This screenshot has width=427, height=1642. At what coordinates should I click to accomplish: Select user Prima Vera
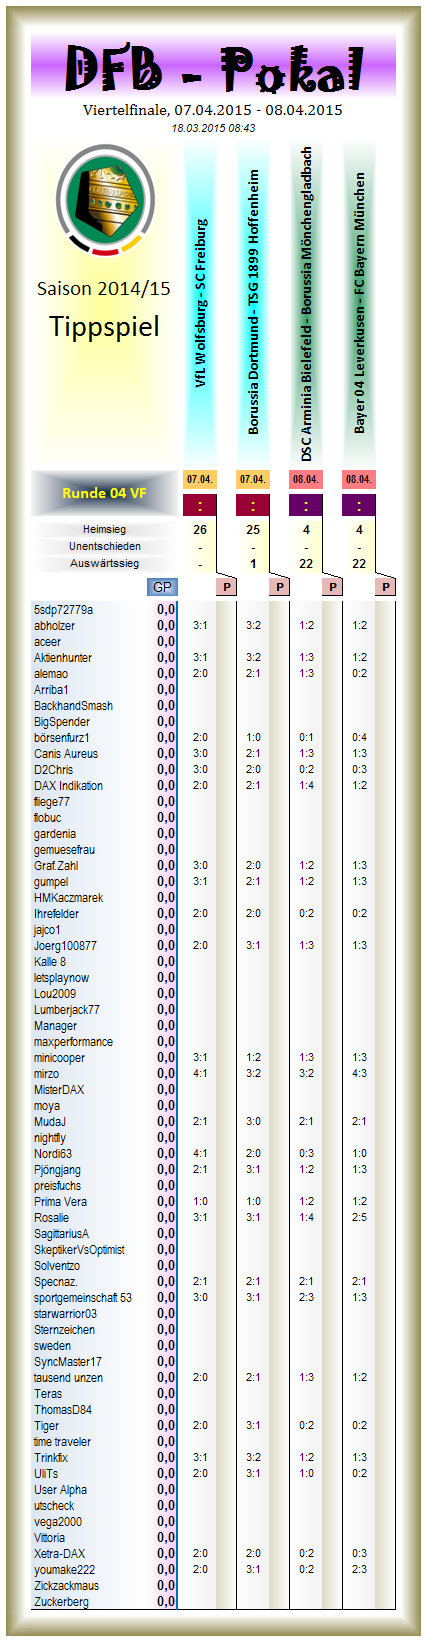[60, 1201]
